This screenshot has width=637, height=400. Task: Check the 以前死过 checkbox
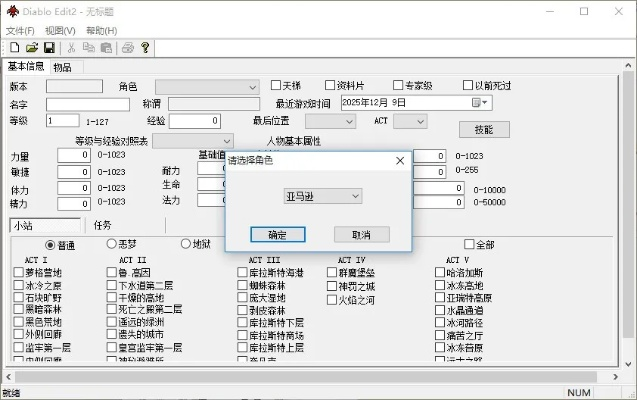(468, 85)
